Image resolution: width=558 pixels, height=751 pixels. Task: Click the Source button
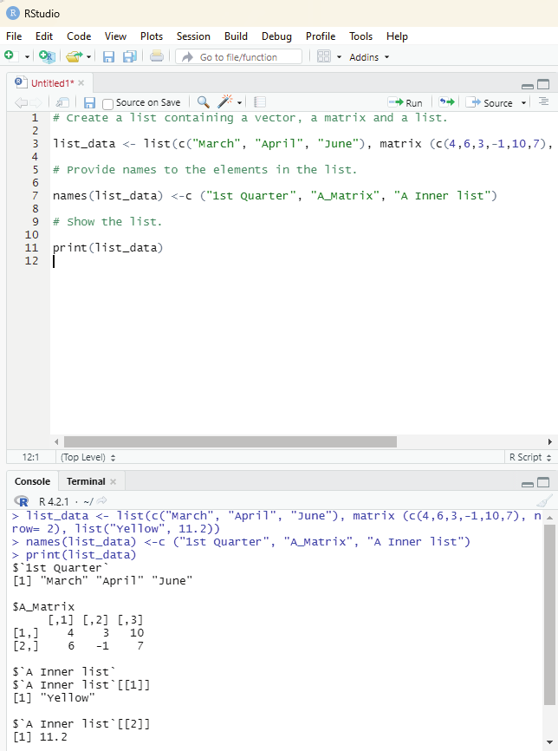point(491,103)
